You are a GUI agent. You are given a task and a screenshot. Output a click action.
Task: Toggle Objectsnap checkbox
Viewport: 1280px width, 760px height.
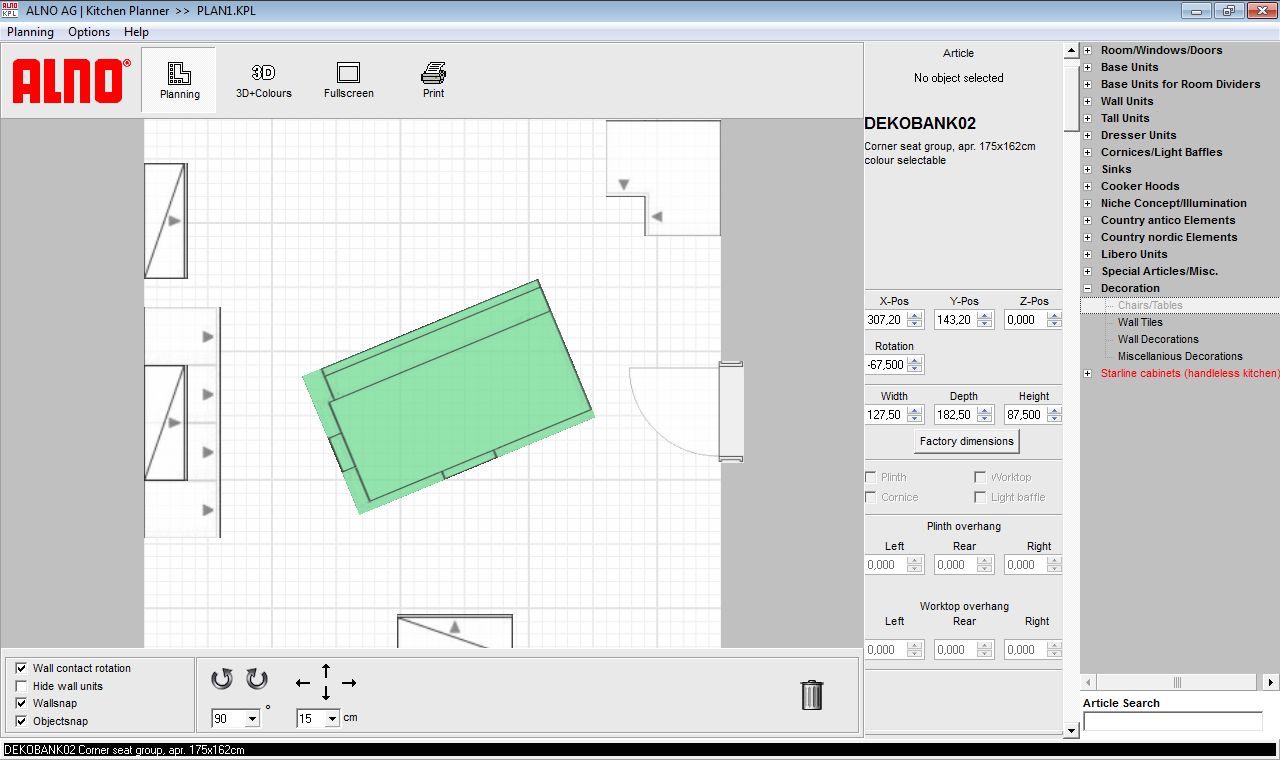21,721
